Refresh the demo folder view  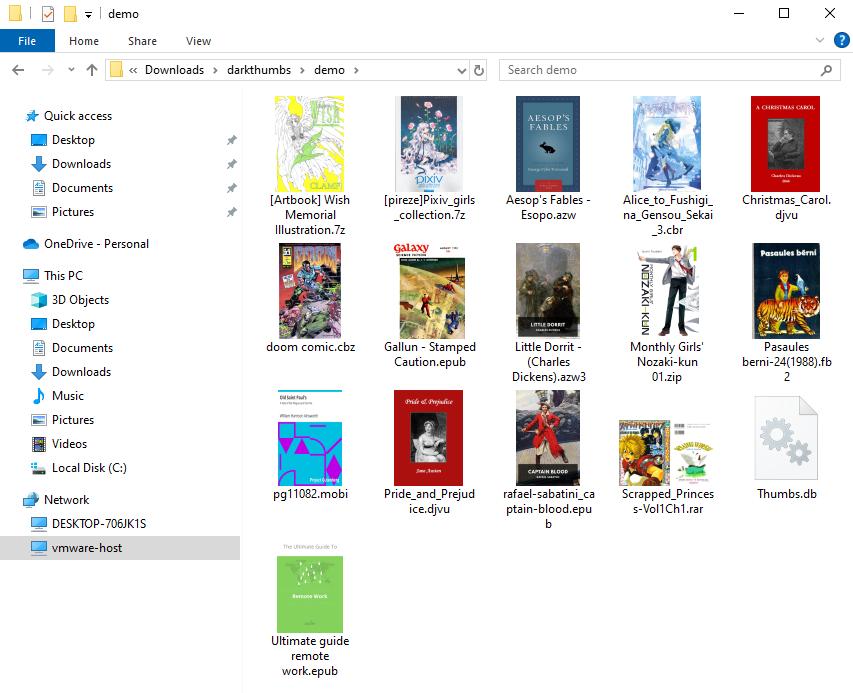[x=478, y=70]
